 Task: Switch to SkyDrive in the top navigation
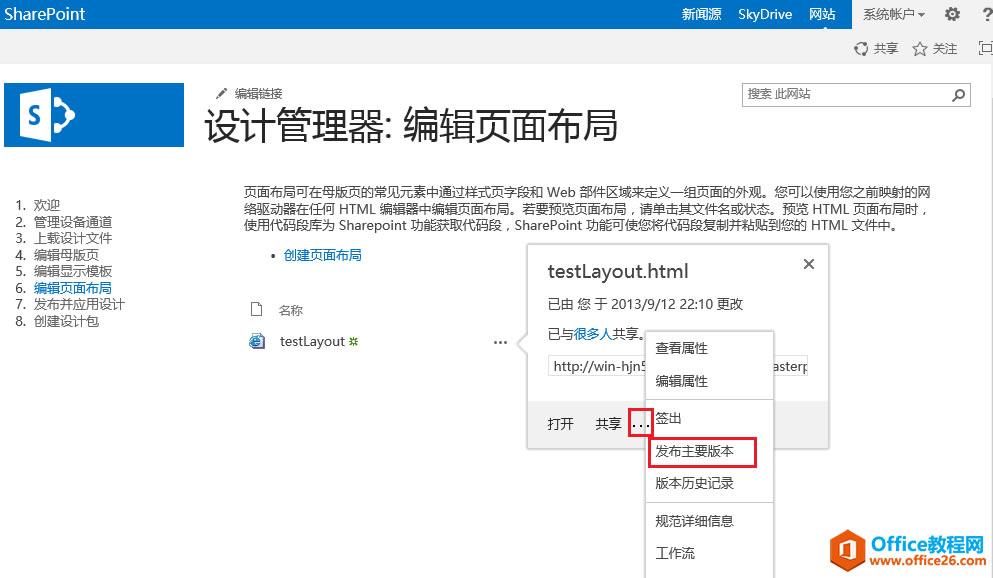pyautogui.click(x=765, y=14)
